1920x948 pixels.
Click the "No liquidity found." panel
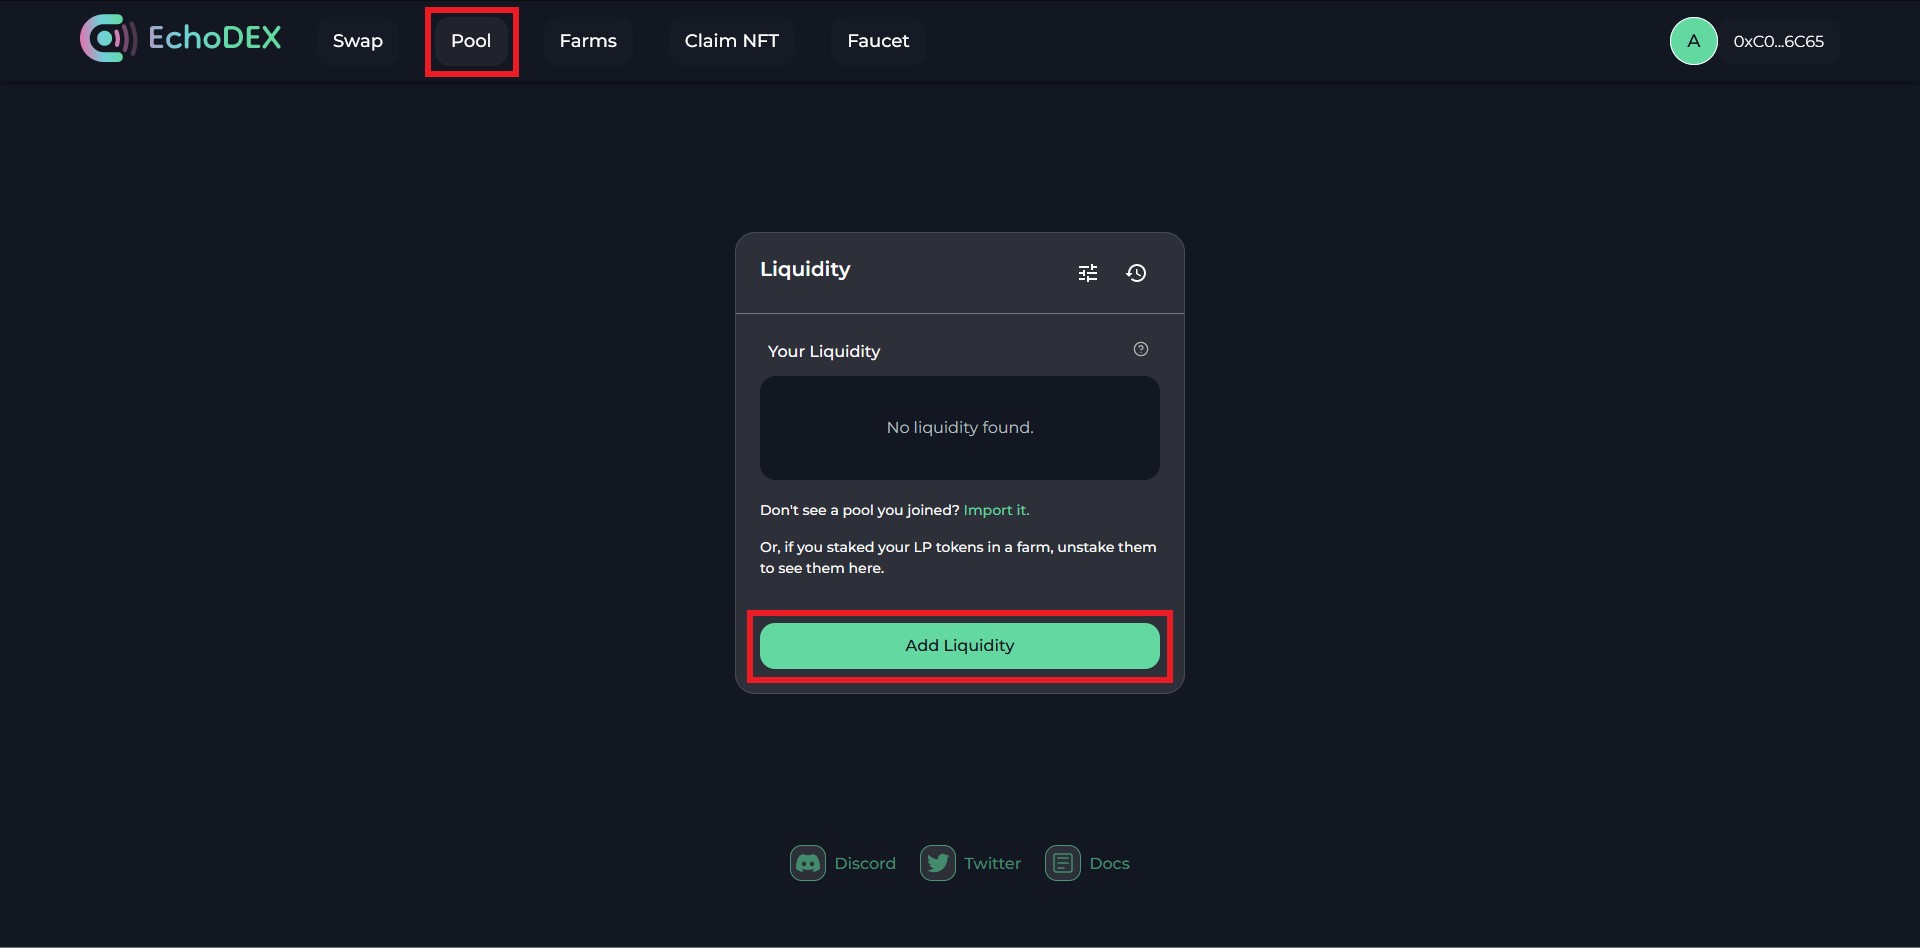point(960,428)
